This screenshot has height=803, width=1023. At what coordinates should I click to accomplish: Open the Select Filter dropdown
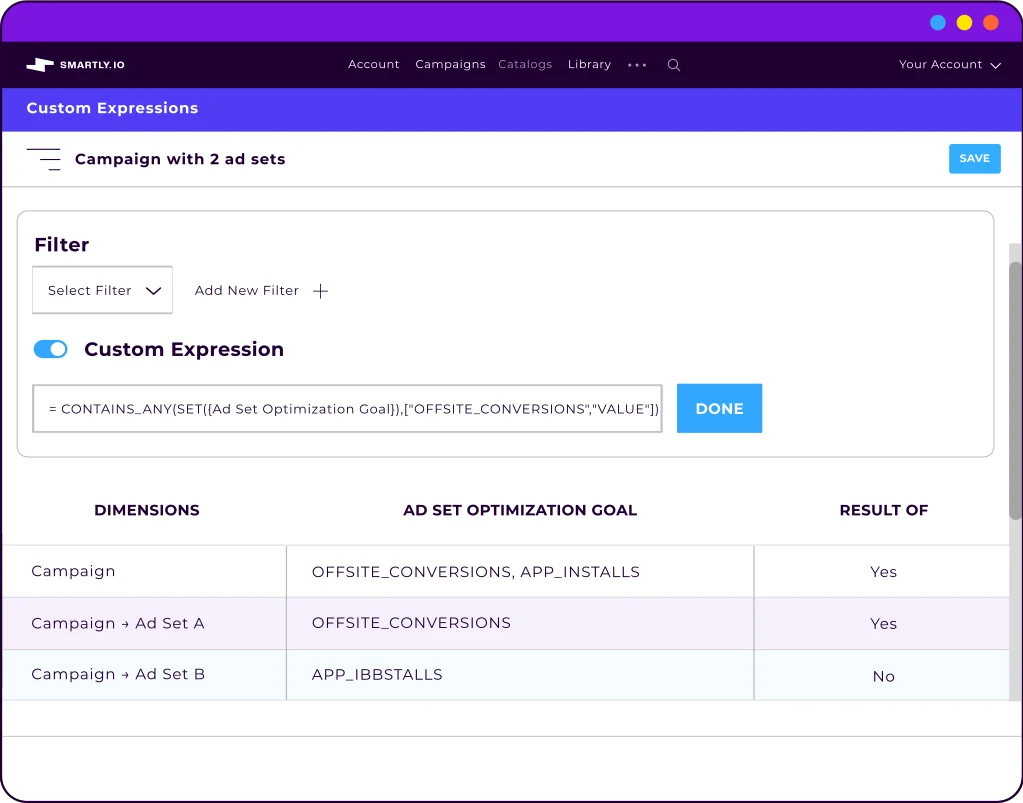click(x=102, y=290)
